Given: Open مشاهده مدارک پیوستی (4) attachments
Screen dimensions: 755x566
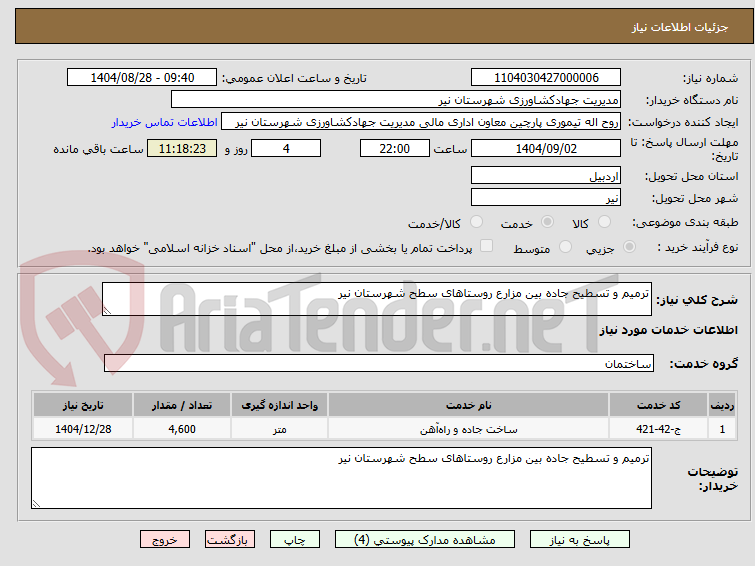Looking at the screenshot, I should click(x=424, y=540).
